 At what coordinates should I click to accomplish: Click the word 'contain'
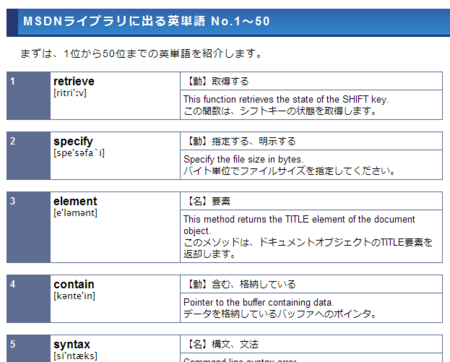point(74,284)
